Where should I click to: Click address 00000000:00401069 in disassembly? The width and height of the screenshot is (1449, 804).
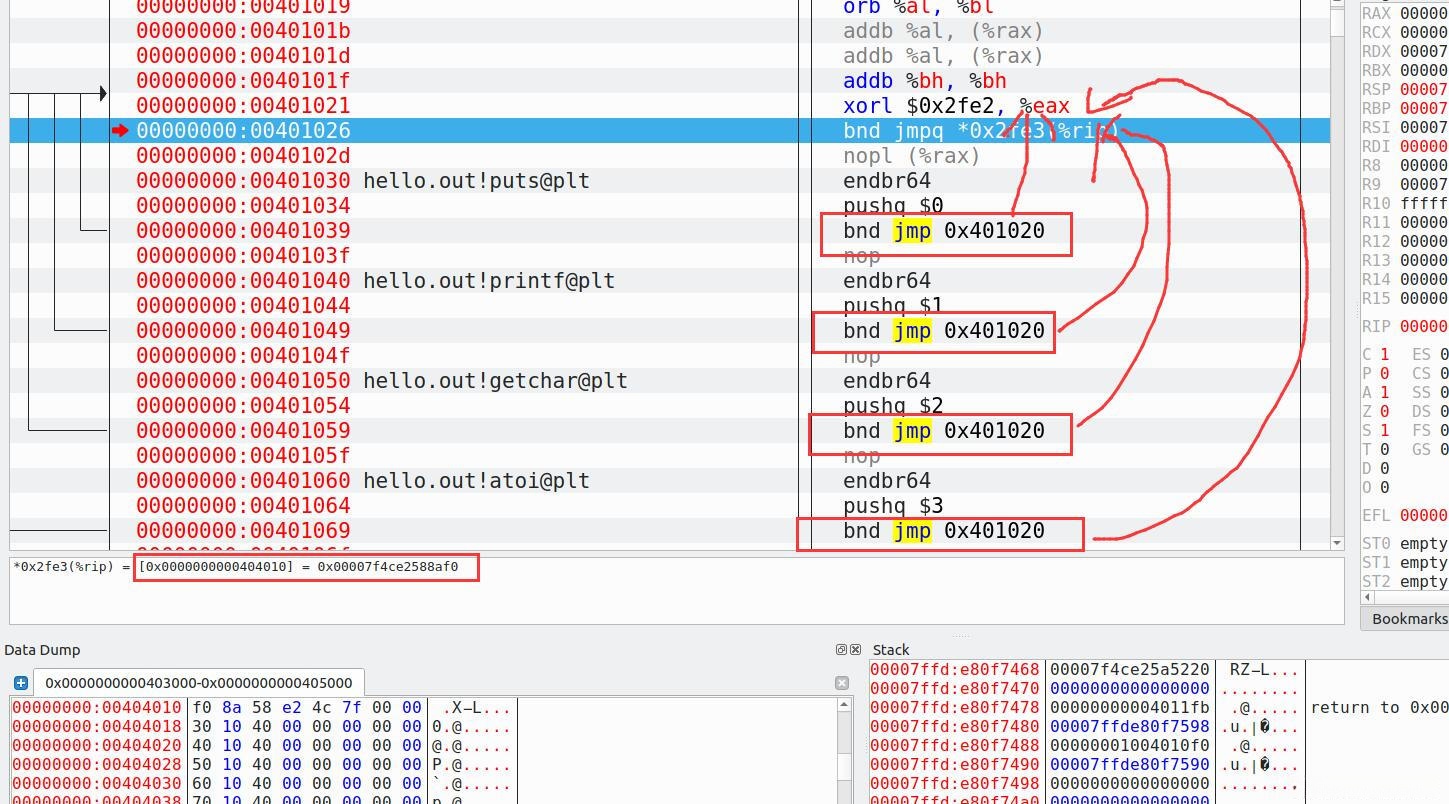click(243, 531)
